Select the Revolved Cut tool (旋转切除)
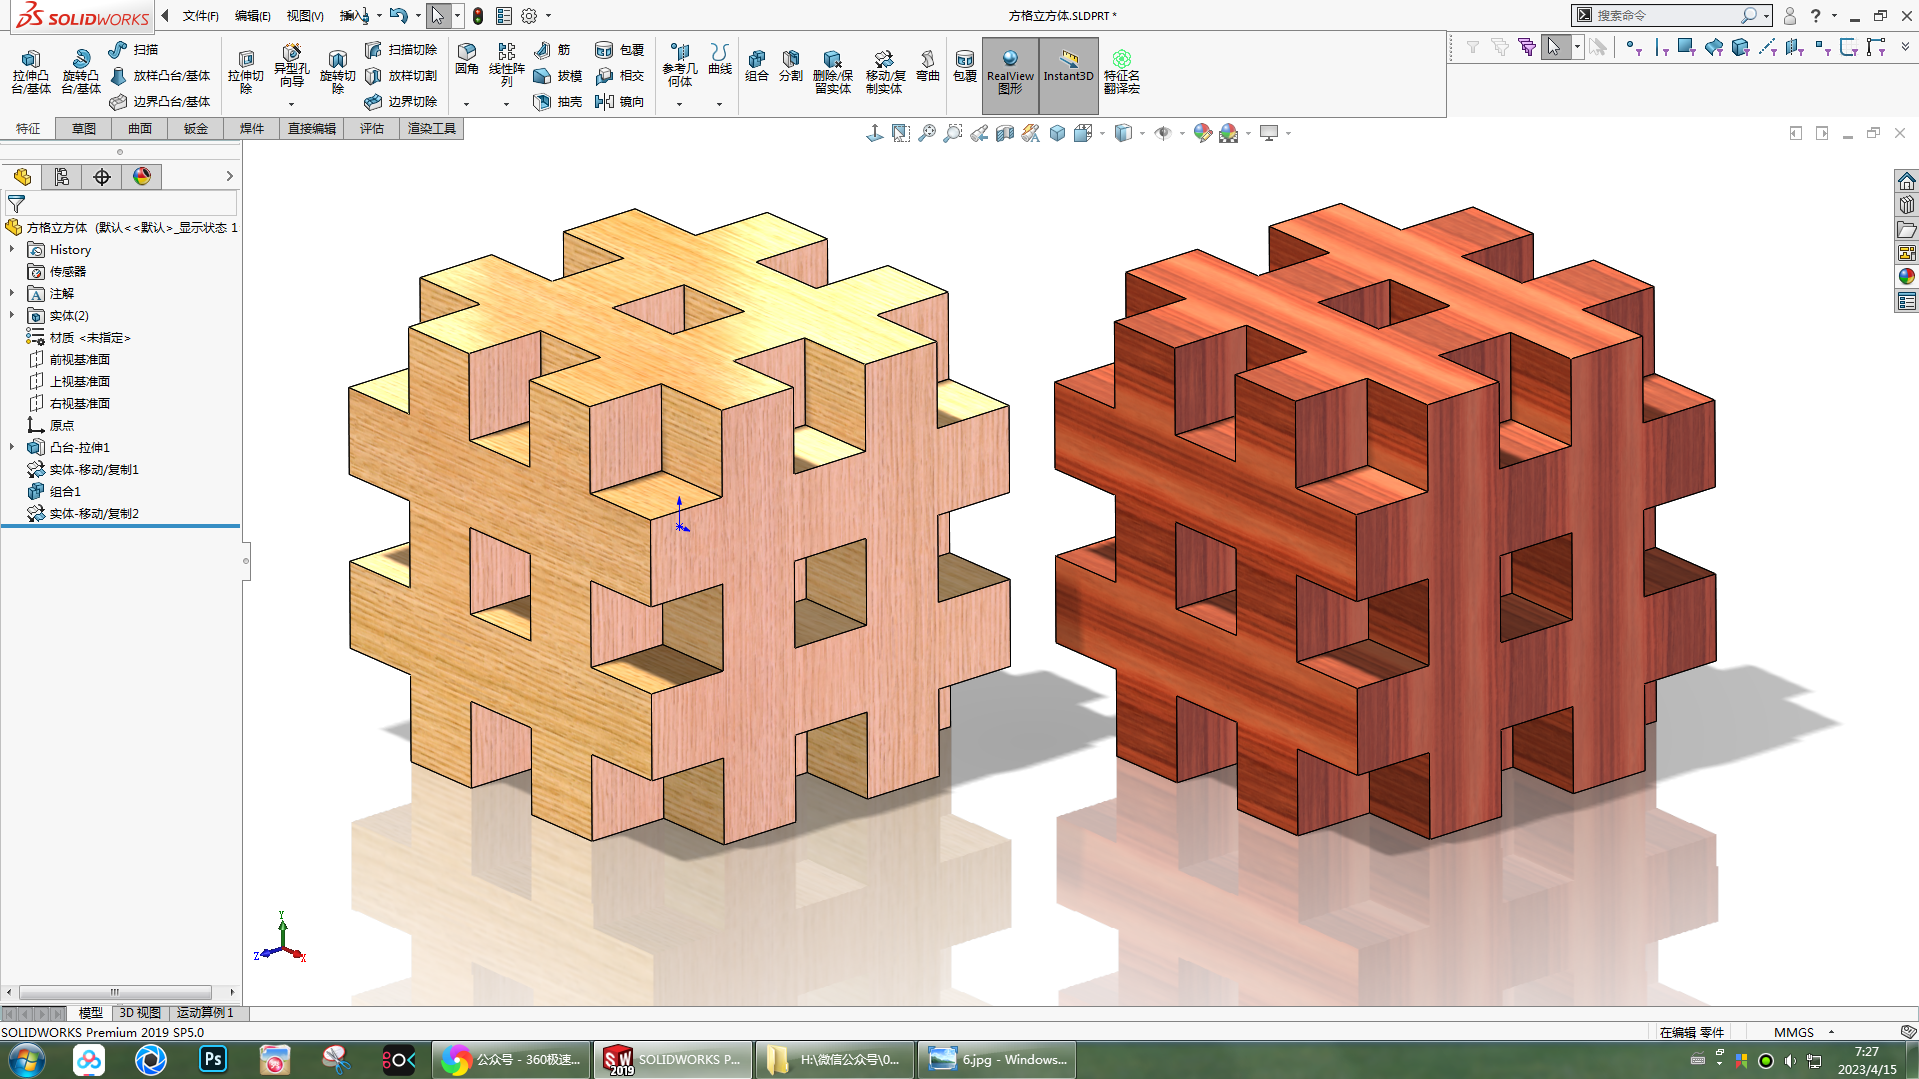Viewport: 1919px width, 1079px height. tap(337, 72)
